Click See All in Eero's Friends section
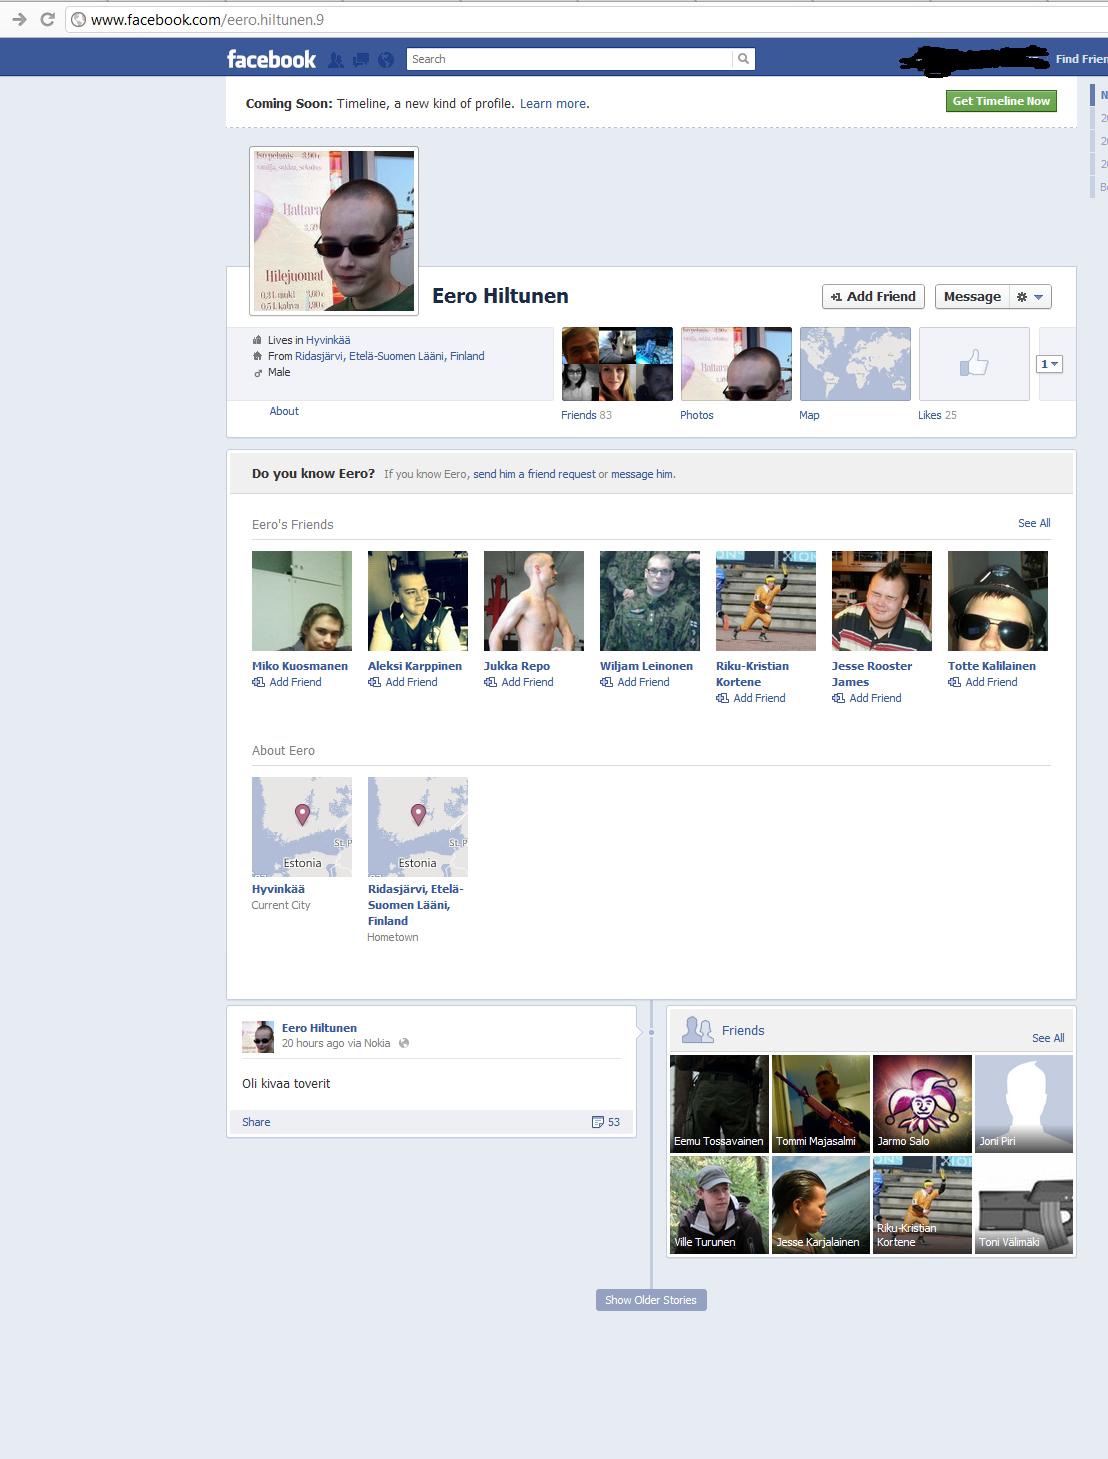Viewport: 1108px width, 1459px height. tap(1034, 523)
